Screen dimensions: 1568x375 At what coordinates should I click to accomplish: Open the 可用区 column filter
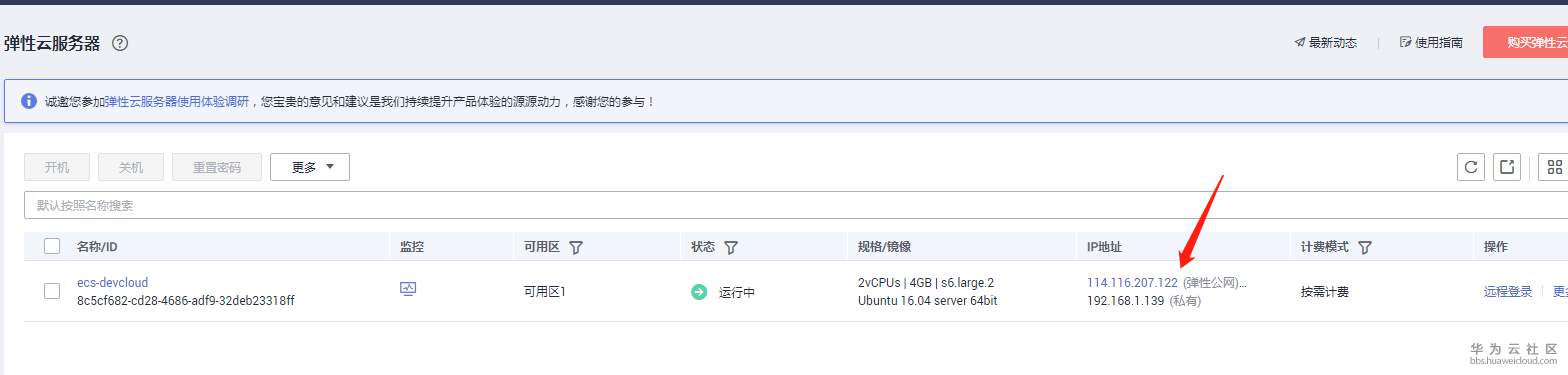click(x=576, y=247)
